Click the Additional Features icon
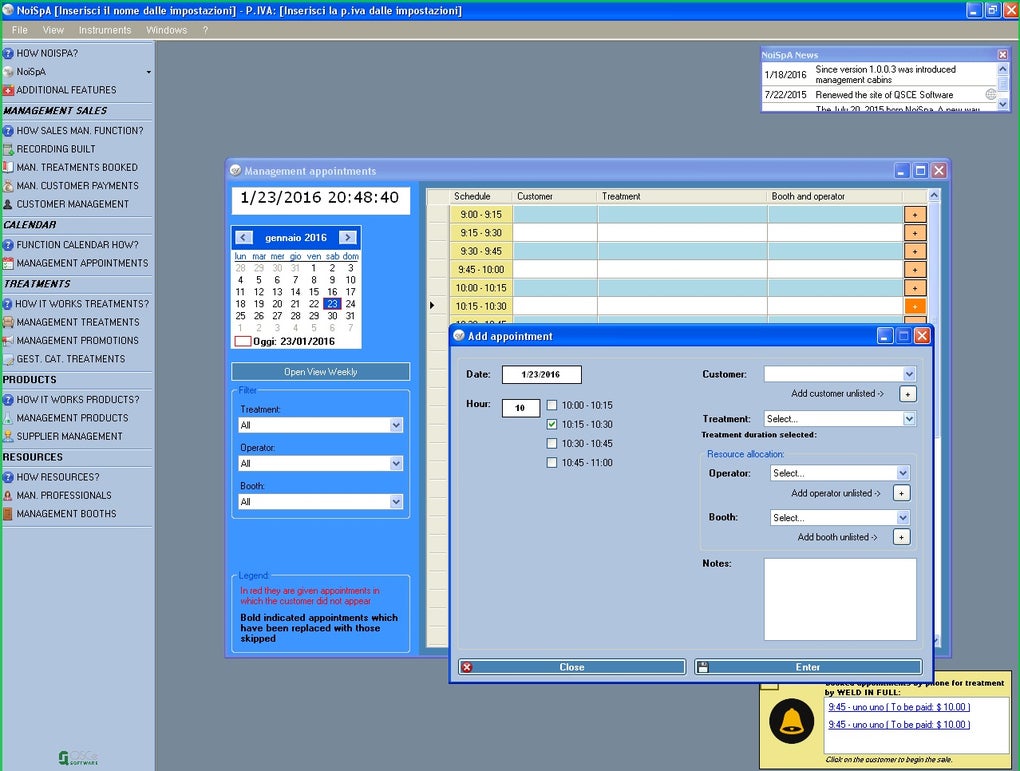Viewport: 1020px width, 771px height. coord(8,90)
